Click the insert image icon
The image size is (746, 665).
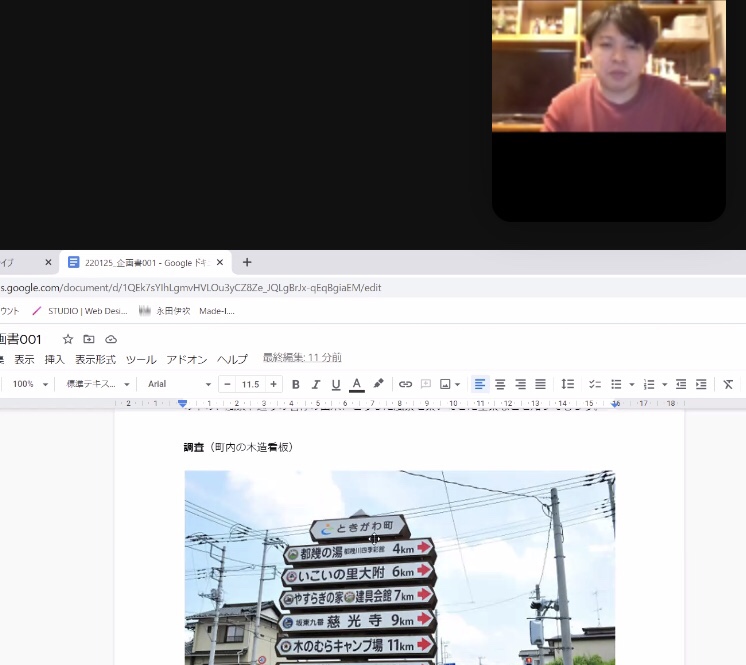tap(445, 384)
